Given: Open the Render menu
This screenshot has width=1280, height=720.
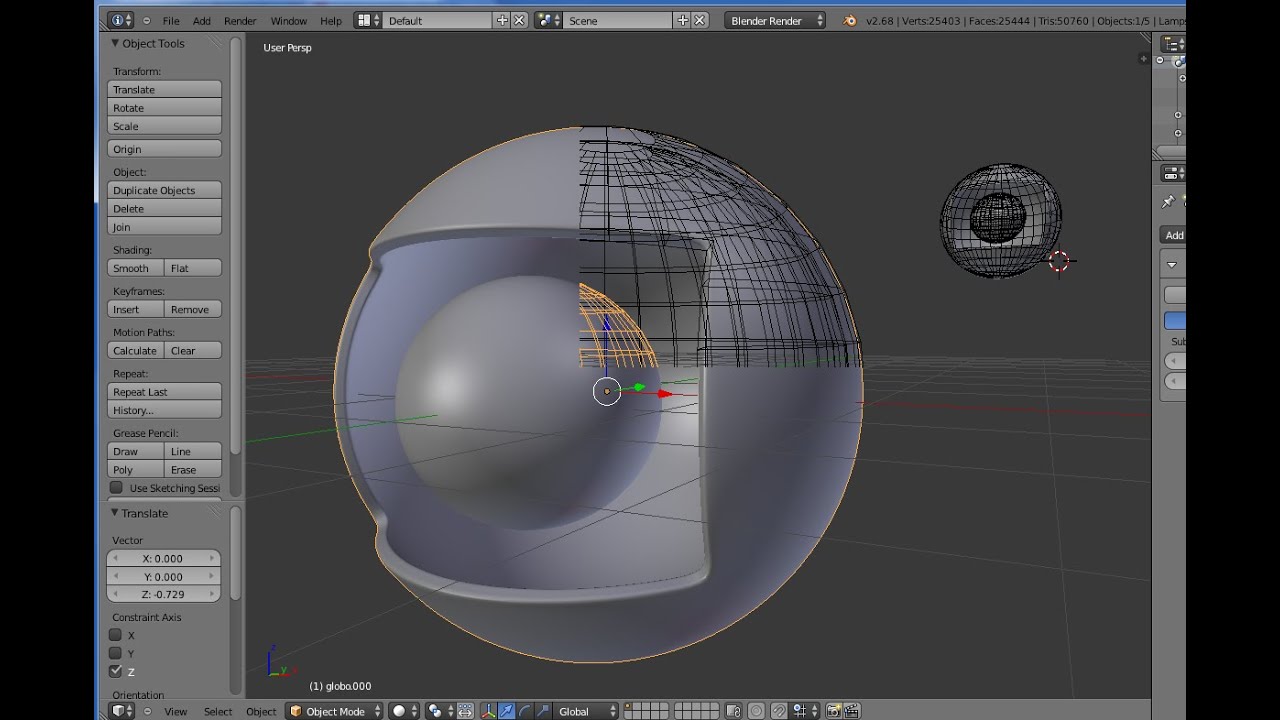Looking at the screenshot, I should (x=240, y=20).
